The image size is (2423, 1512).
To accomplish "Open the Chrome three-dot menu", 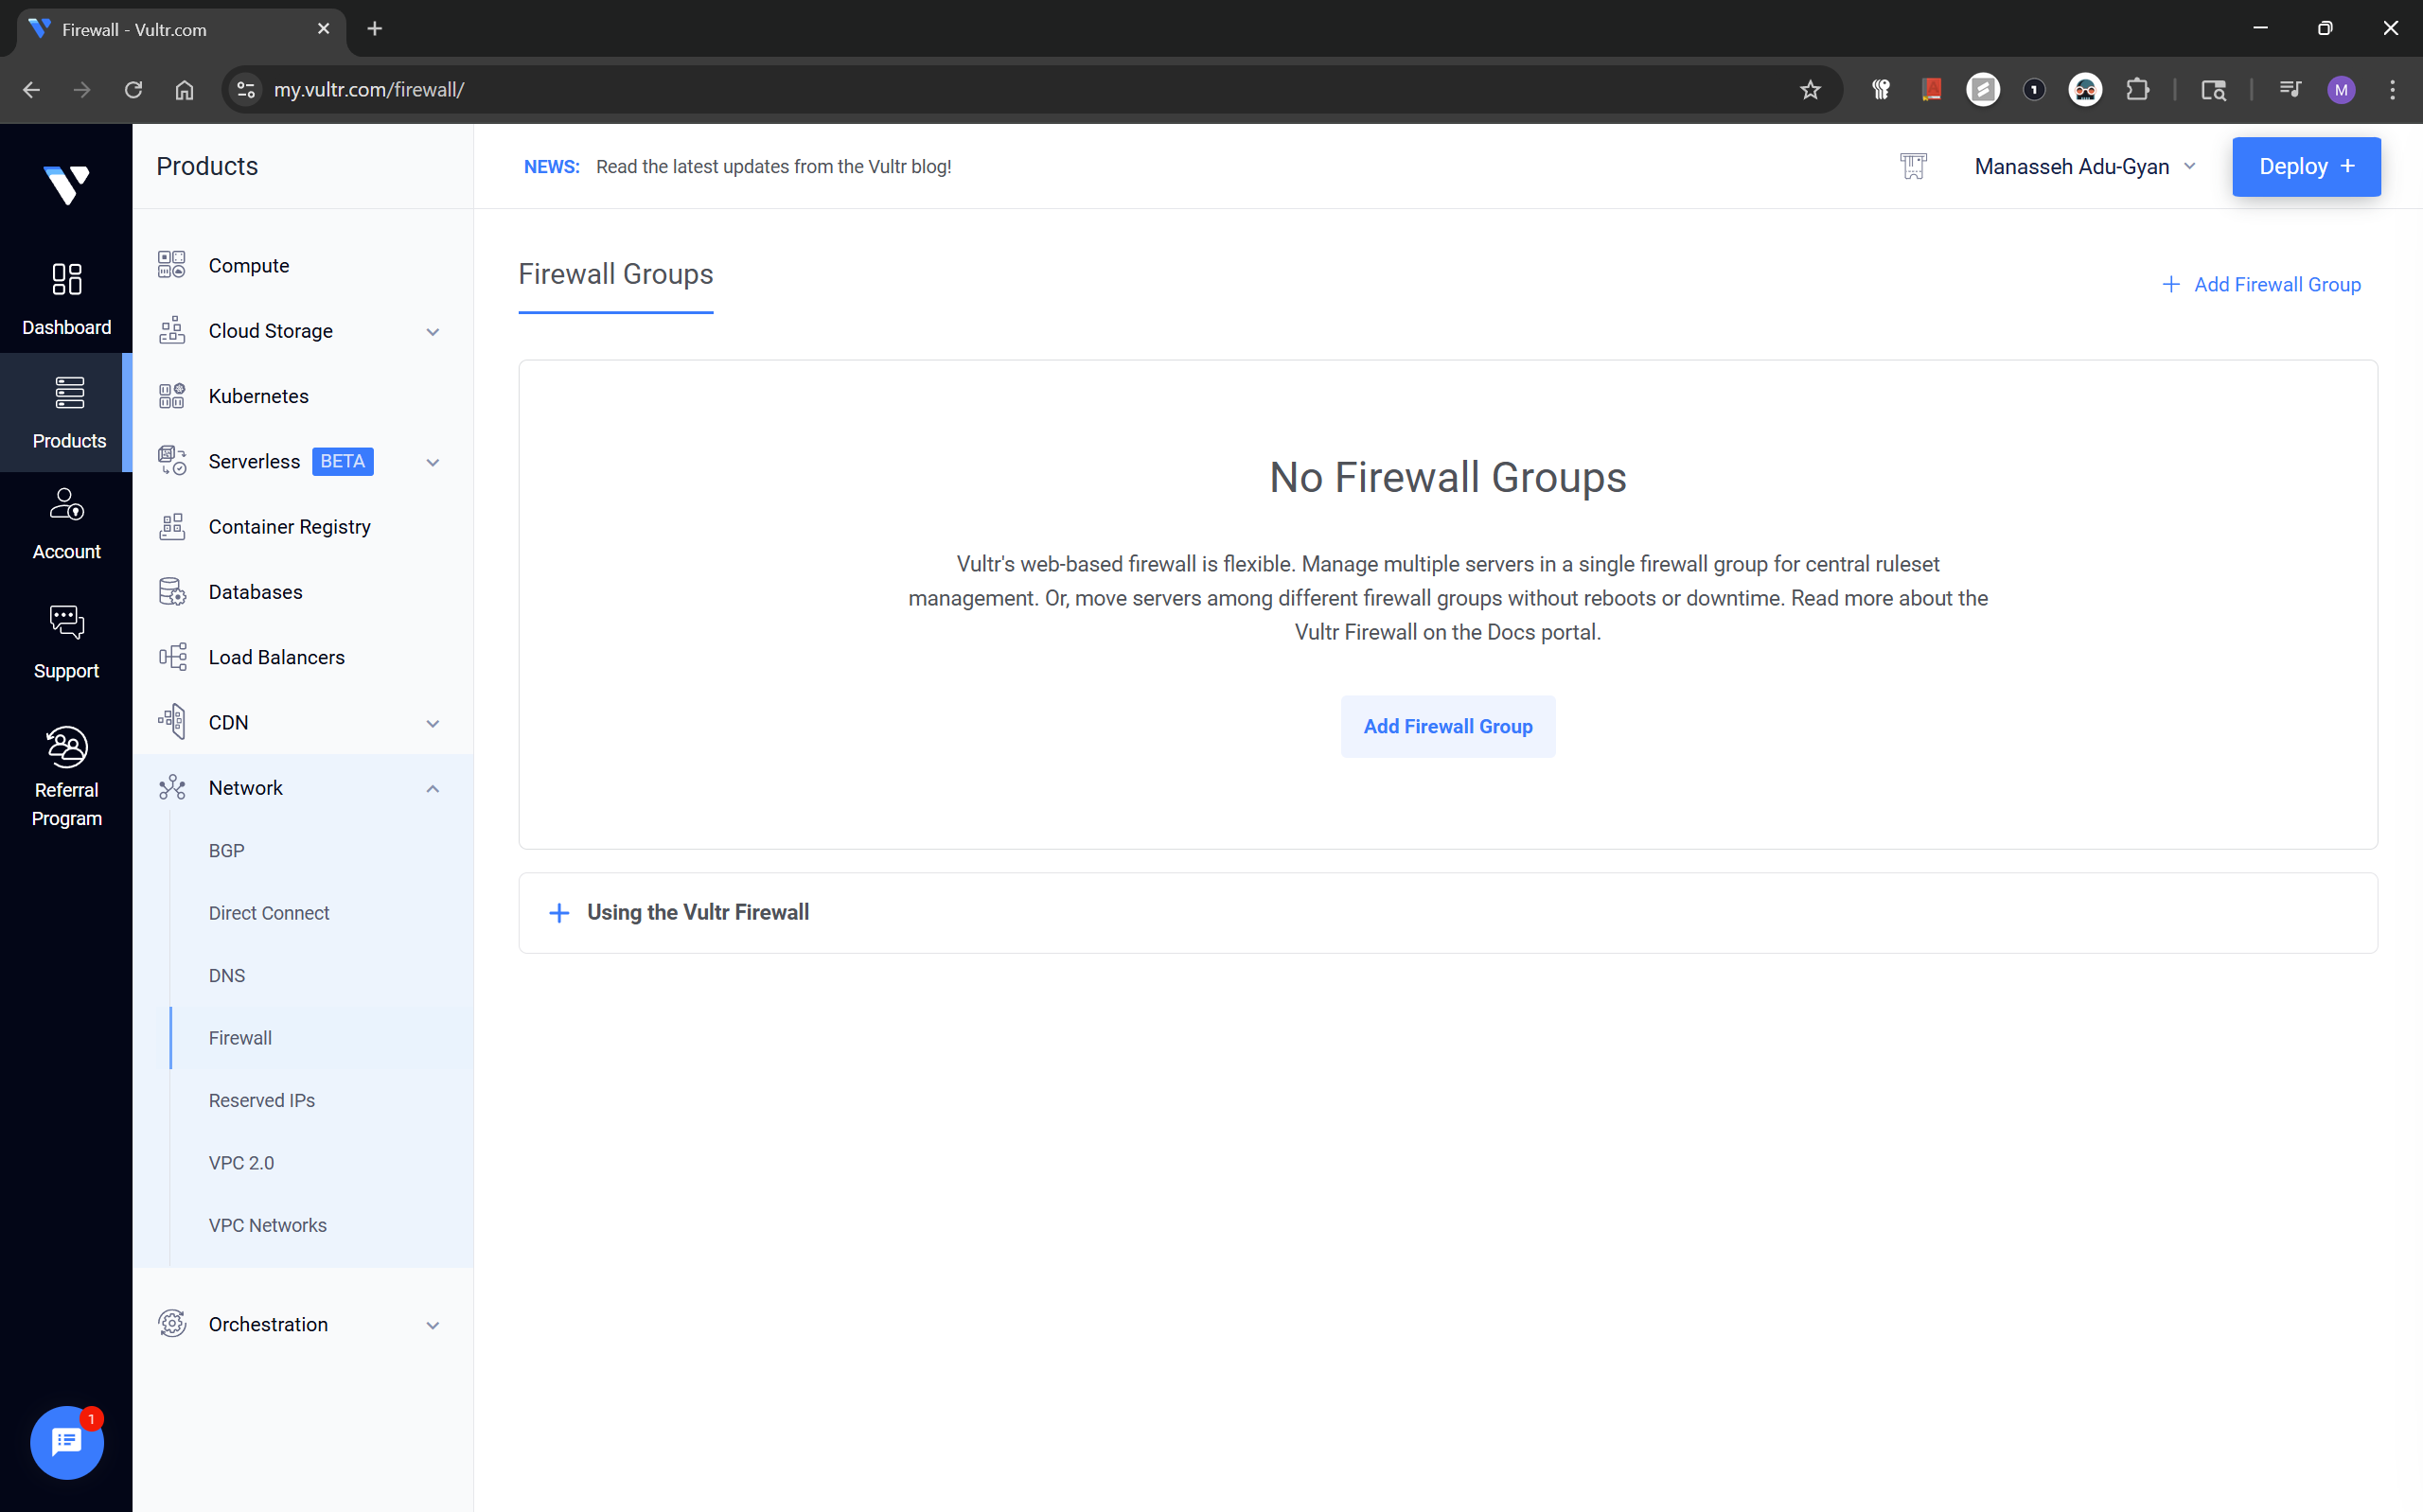I will coord(2392,90).
